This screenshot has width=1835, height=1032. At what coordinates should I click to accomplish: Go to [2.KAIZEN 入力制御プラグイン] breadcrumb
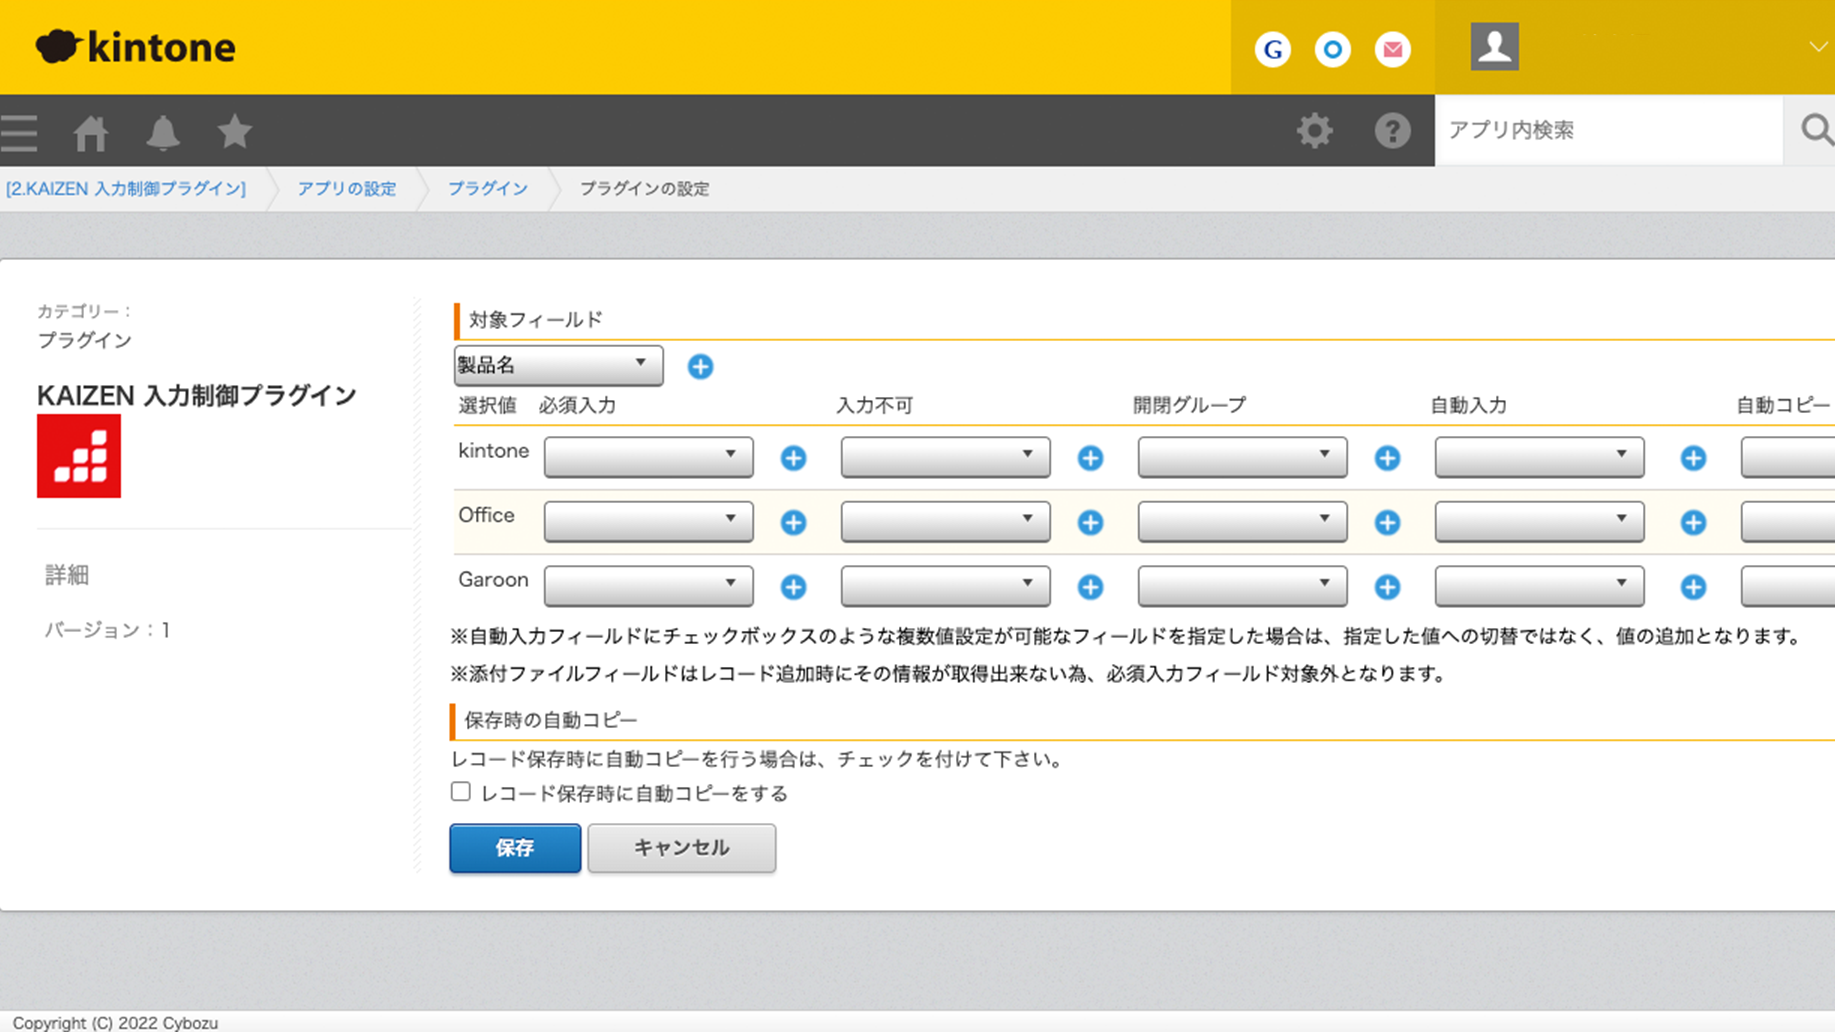pyautogui.click(x=126, y=188)
